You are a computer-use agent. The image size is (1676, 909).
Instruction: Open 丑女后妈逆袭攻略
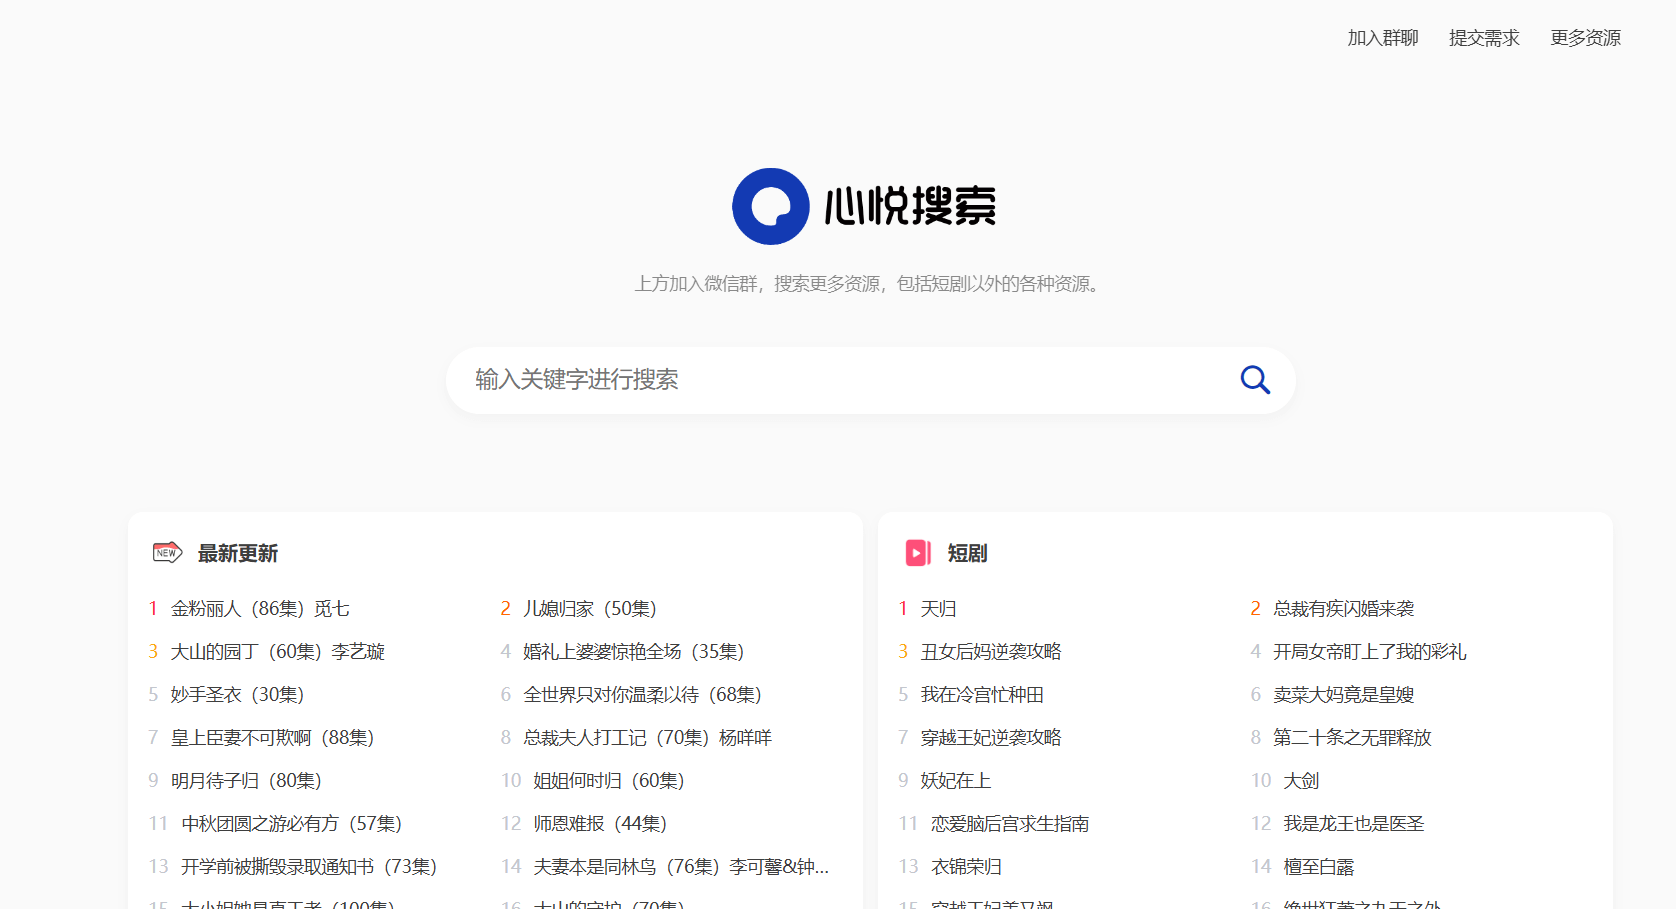click(990, 651)
